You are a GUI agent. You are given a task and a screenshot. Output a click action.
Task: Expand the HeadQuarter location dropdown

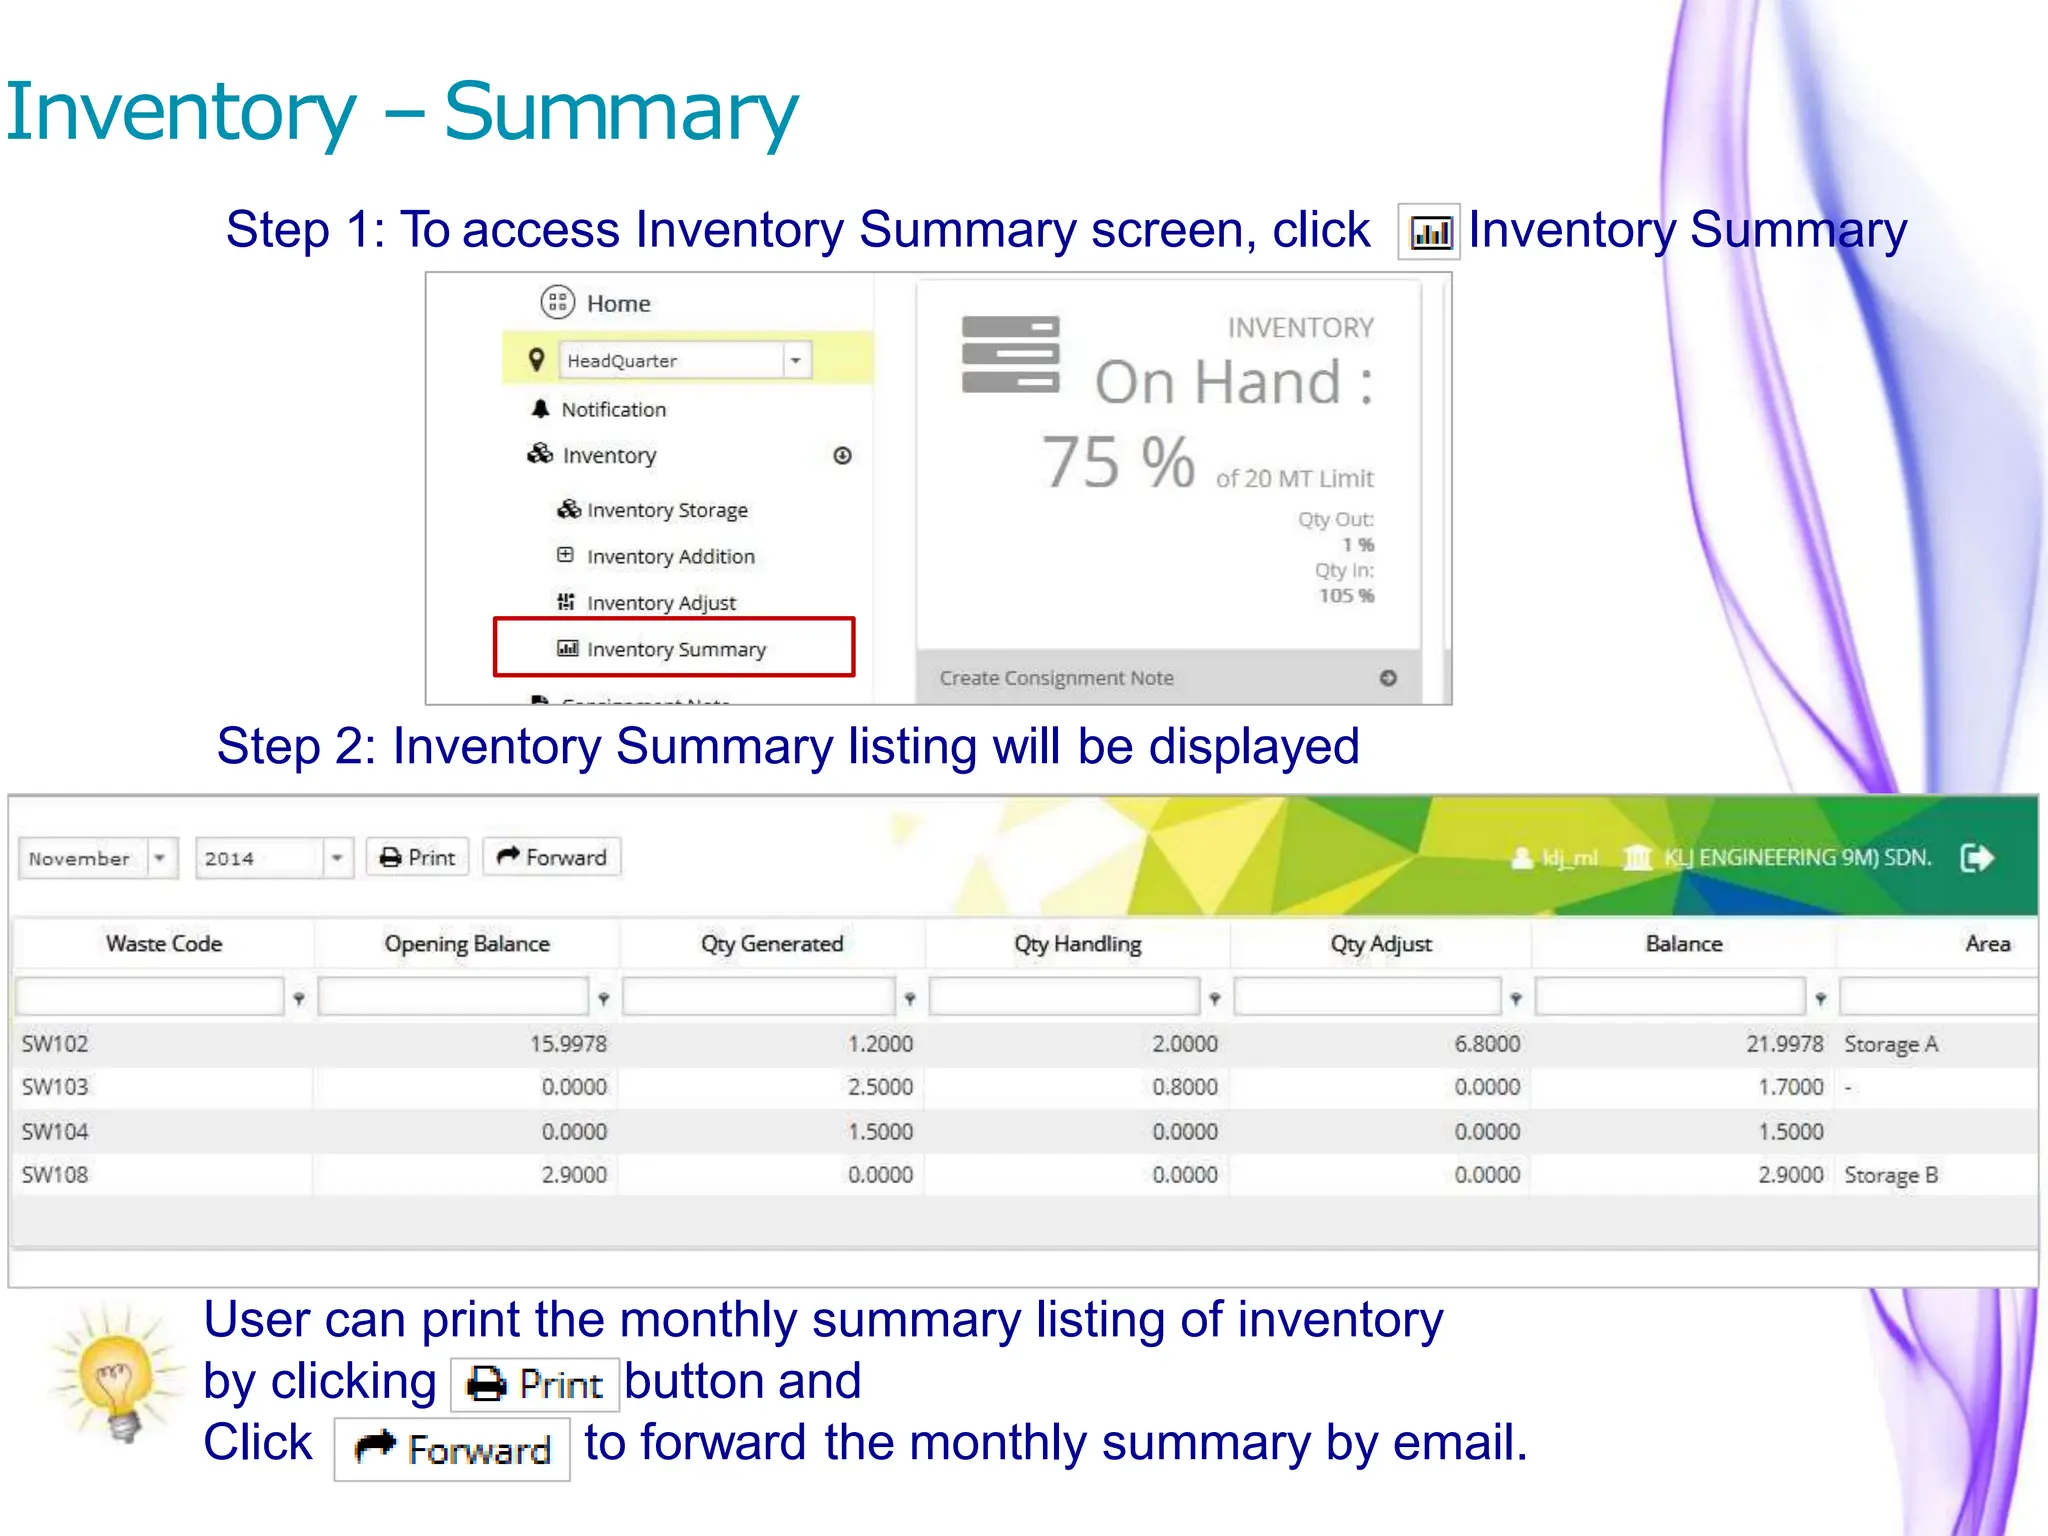point(796,360)
